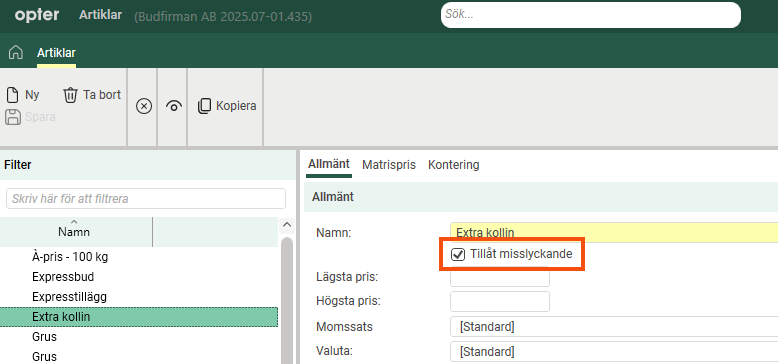Click the Home icon tab
The height and width of the screenshot is (364, 778).
16,52
